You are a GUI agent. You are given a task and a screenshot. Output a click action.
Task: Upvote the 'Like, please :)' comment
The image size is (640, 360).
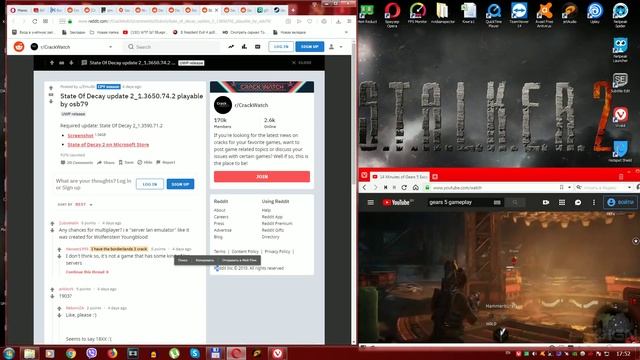click(59, 309)
